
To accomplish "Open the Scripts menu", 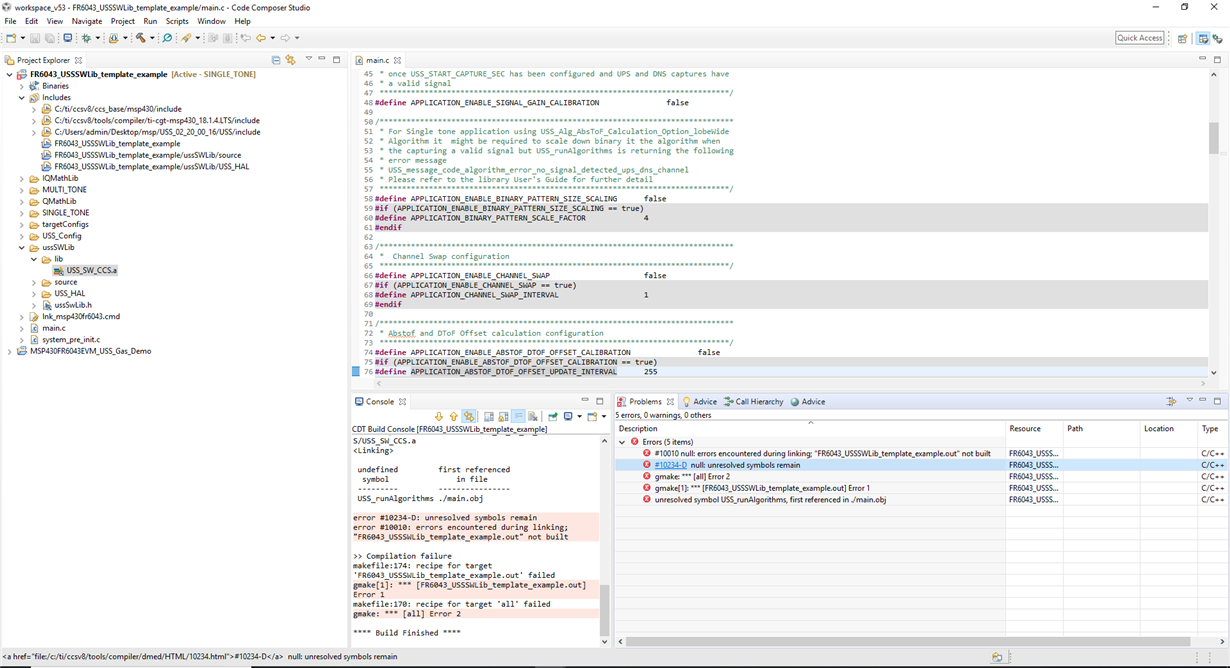I will tap(177, 21).
